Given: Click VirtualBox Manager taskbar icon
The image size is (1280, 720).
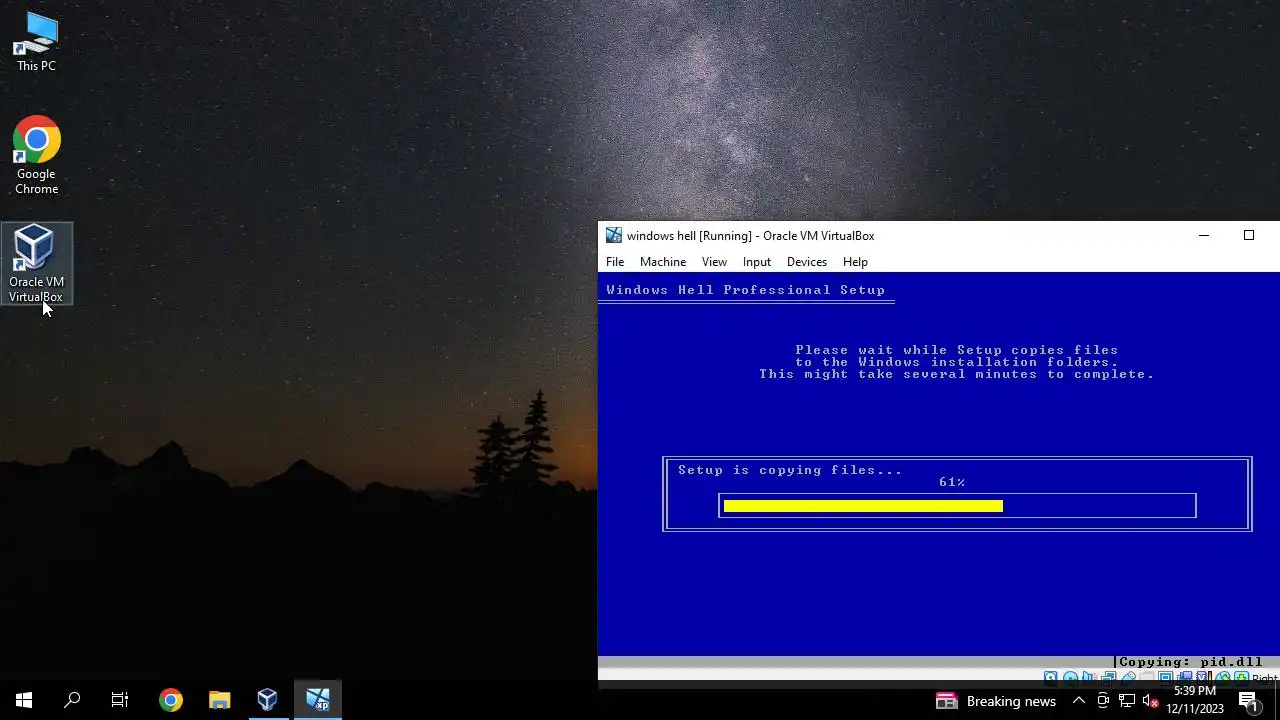Looking at the screenshot, I should (x=267, y=700).
